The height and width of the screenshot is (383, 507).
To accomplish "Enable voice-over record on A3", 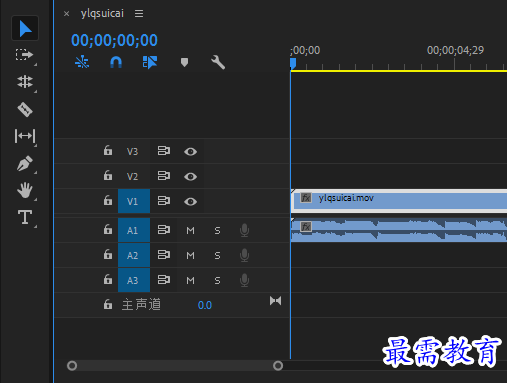I will coord(244,280).
